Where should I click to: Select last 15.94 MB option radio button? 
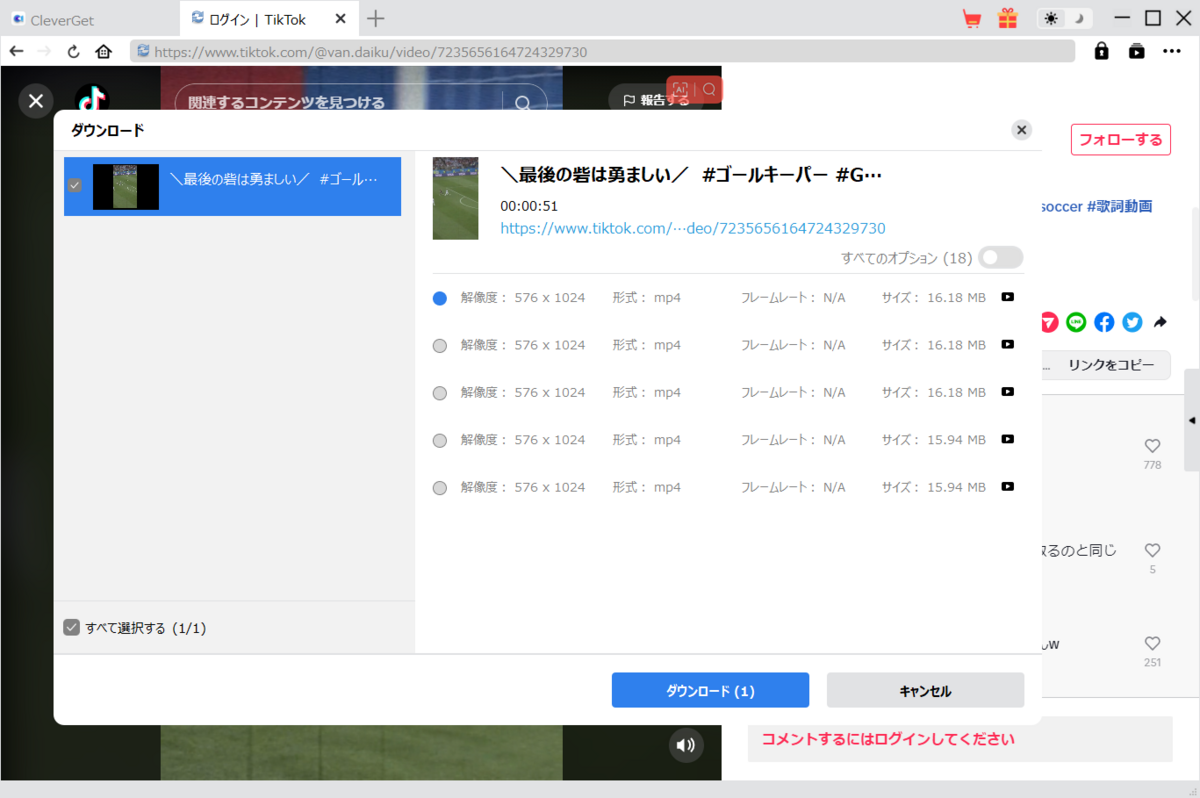tap(439, 488)
